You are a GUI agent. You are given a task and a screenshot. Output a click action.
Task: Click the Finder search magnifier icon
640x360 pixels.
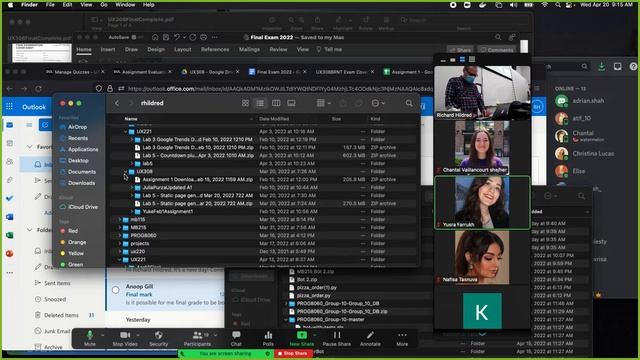pos(409,103)
